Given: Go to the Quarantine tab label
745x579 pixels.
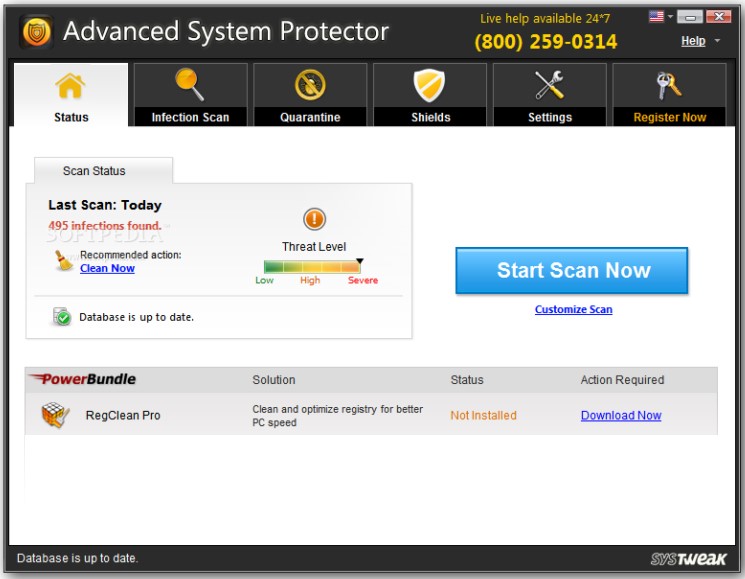Looking at the screenshot, I should [310, 117].
